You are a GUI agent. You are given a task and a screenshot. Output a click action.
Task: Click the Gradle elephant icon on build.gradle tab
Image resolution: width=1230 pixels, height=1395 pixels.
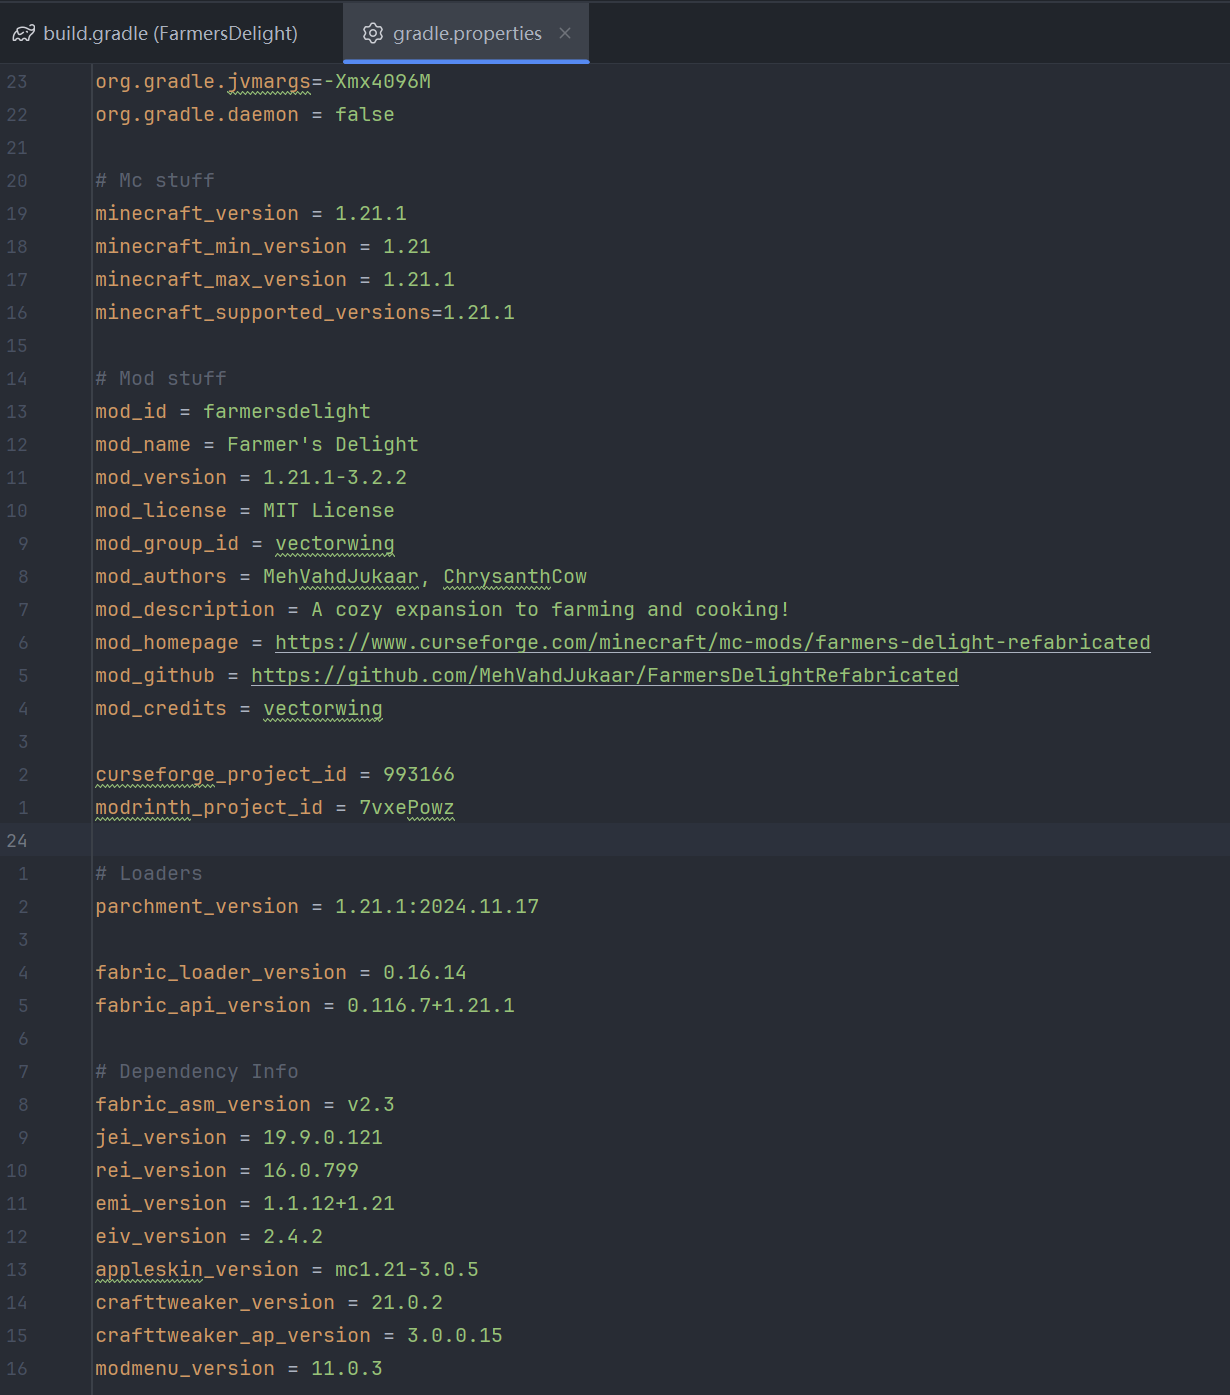click(24, 34)
